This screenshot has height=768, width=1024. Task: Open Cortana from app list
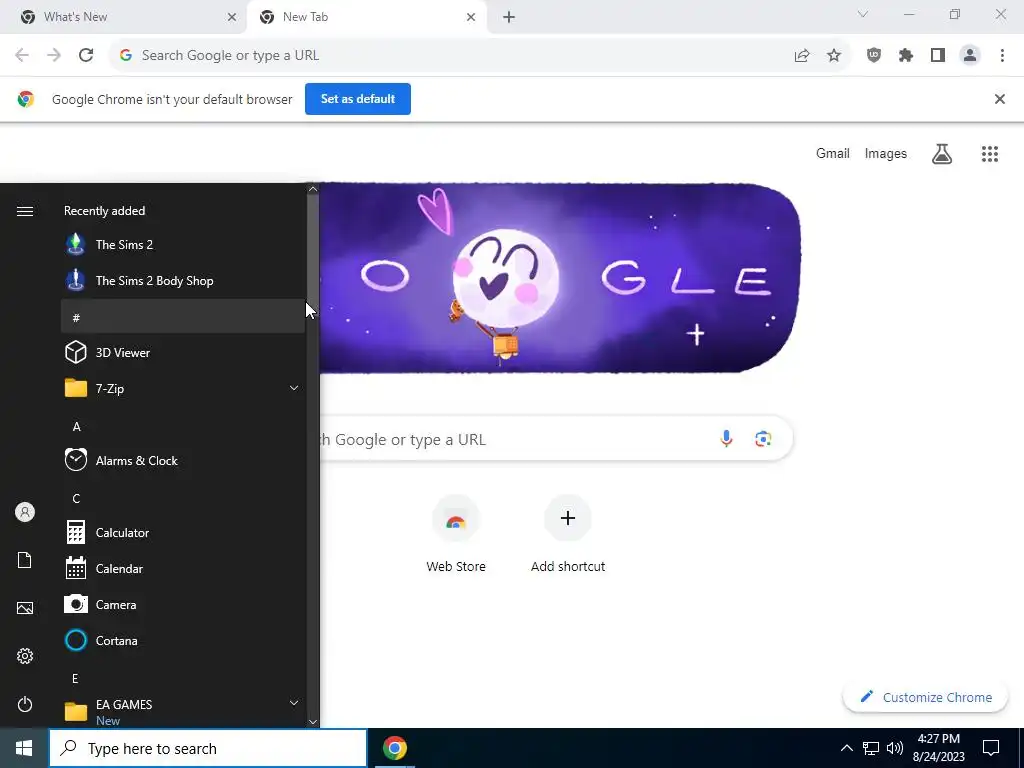[183, 640]
